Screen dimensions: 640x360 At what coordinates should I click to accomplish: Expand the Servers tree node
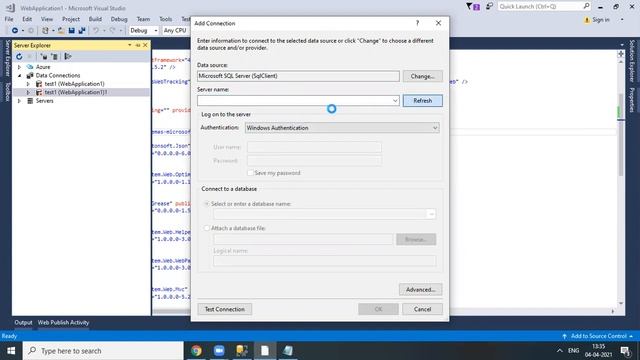pyautogui.click(x=19, y=101)
